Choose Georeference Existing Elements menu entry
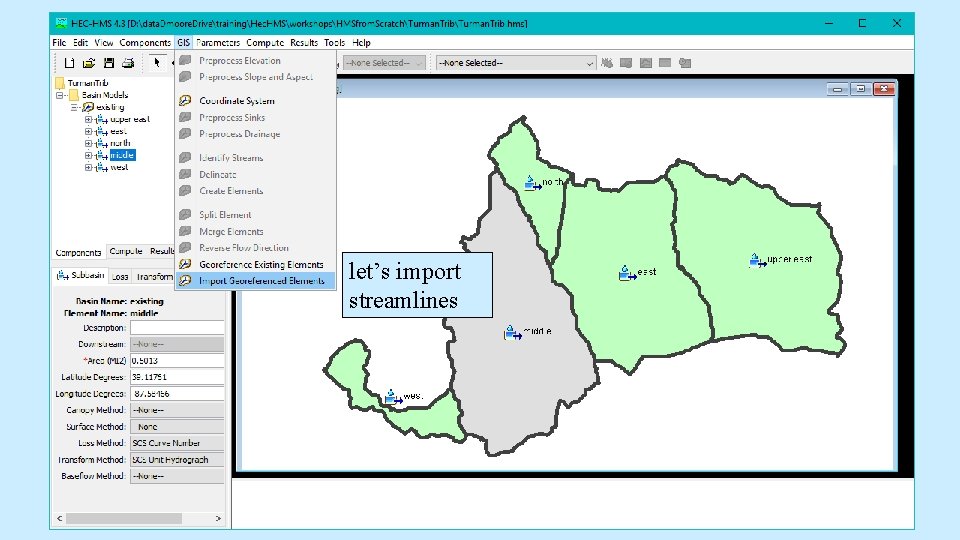Viewport: 960px width, 540px height. click(x=256, y=264)
